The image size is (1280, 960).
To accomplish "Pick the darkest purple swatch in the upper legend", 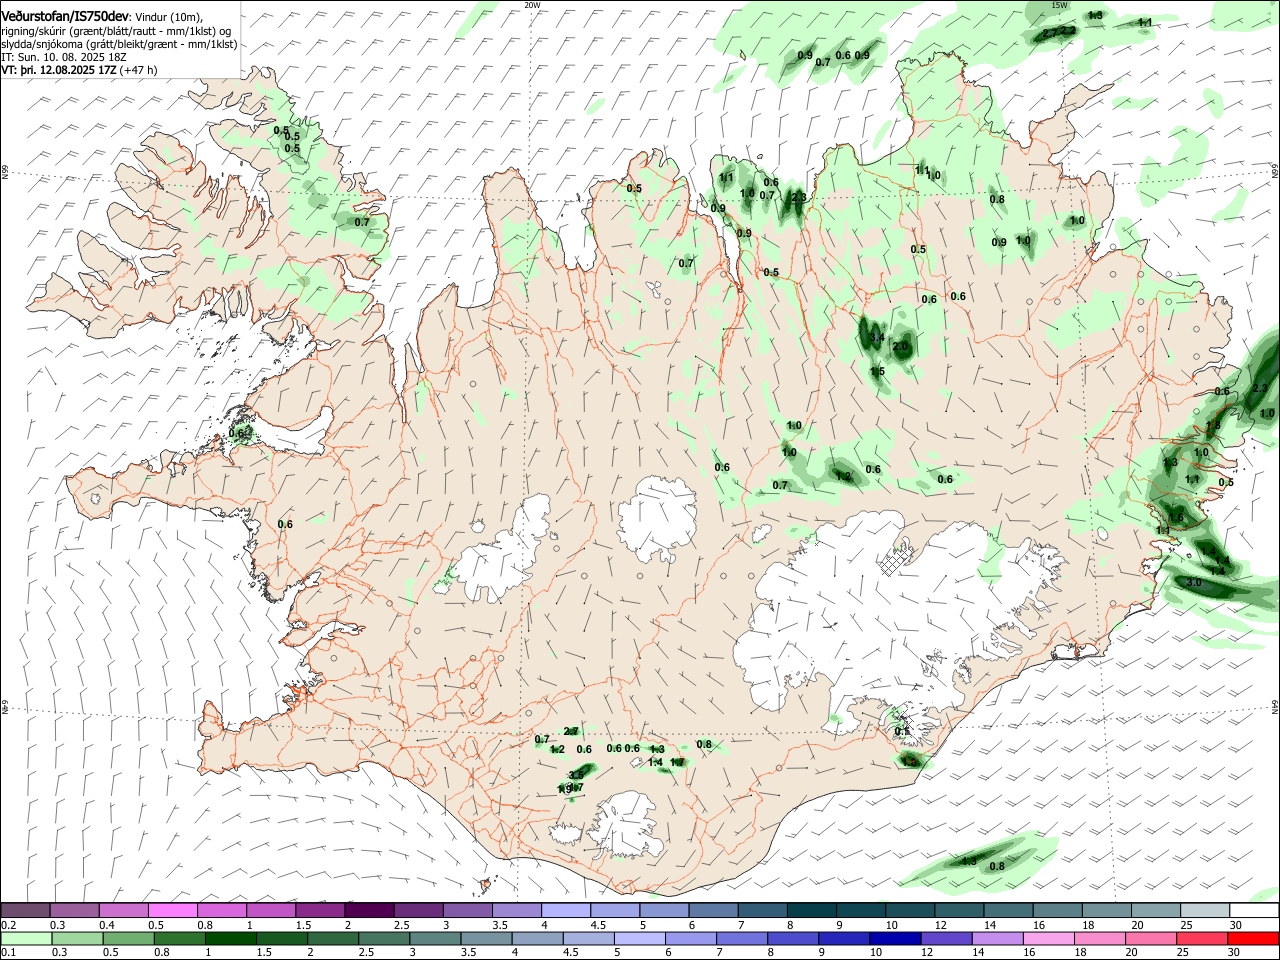I will 368,910.
